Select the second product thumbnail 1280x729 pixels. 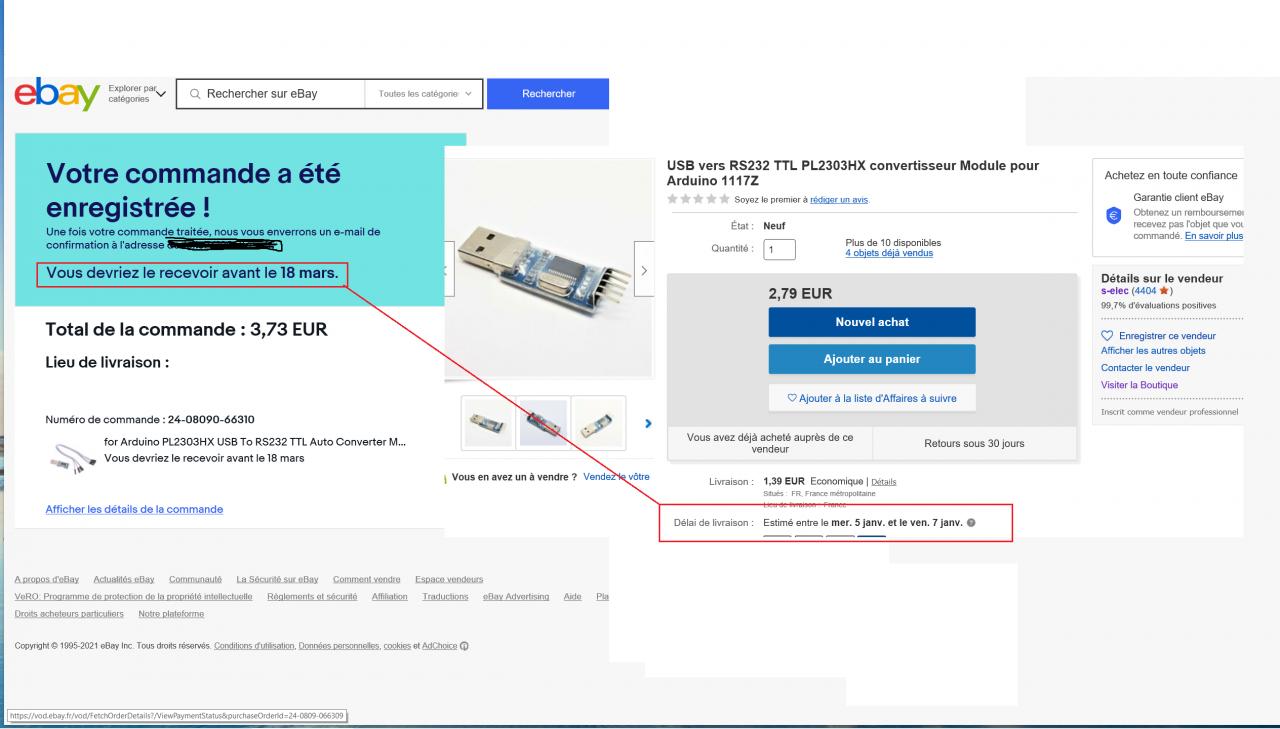tap(544, 423)
